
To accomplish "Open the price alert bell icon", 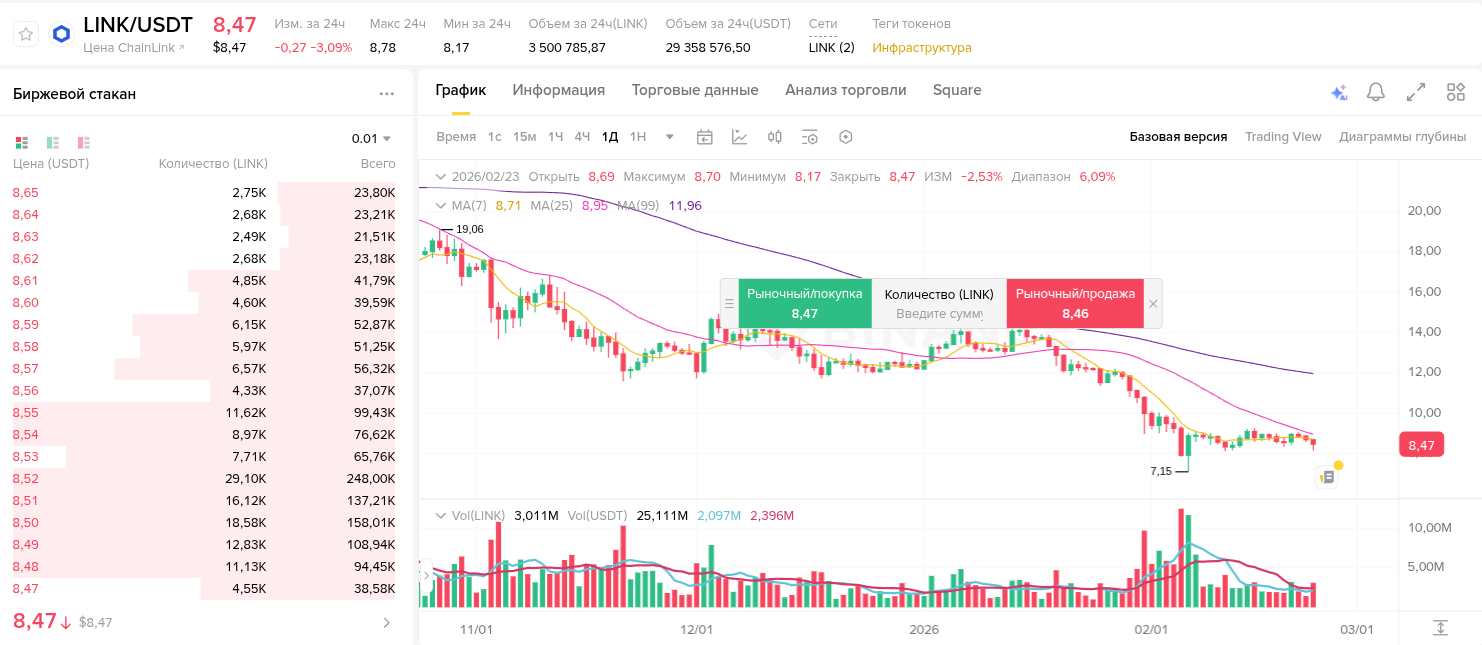I will pos(1376,92).
